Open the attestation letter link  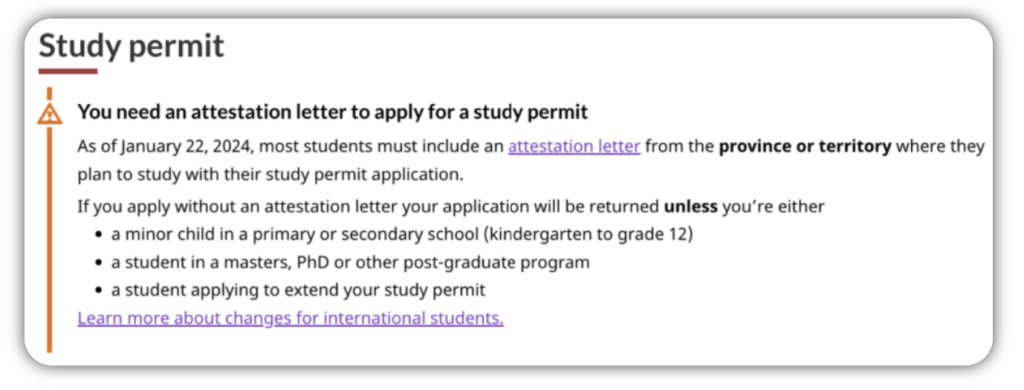(x=574, y=146)
